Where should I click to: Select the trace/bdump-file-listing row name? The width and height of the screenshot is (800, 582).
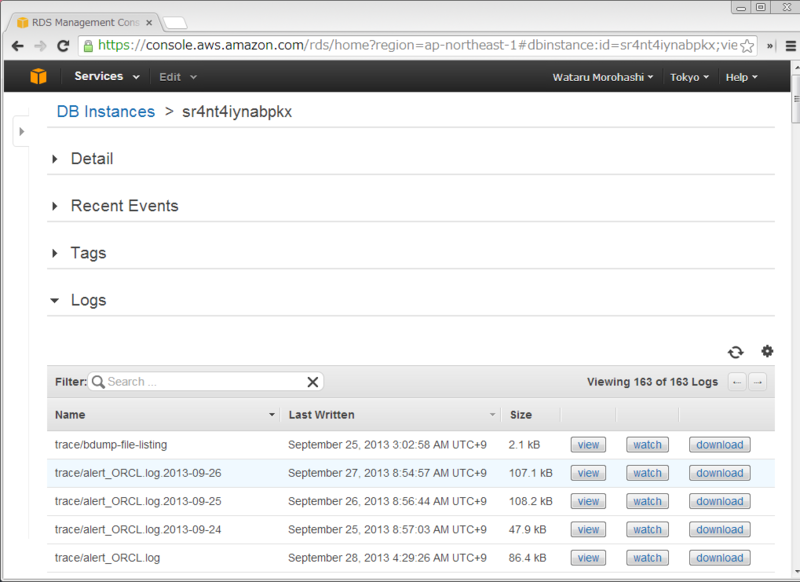coord(111,445)
